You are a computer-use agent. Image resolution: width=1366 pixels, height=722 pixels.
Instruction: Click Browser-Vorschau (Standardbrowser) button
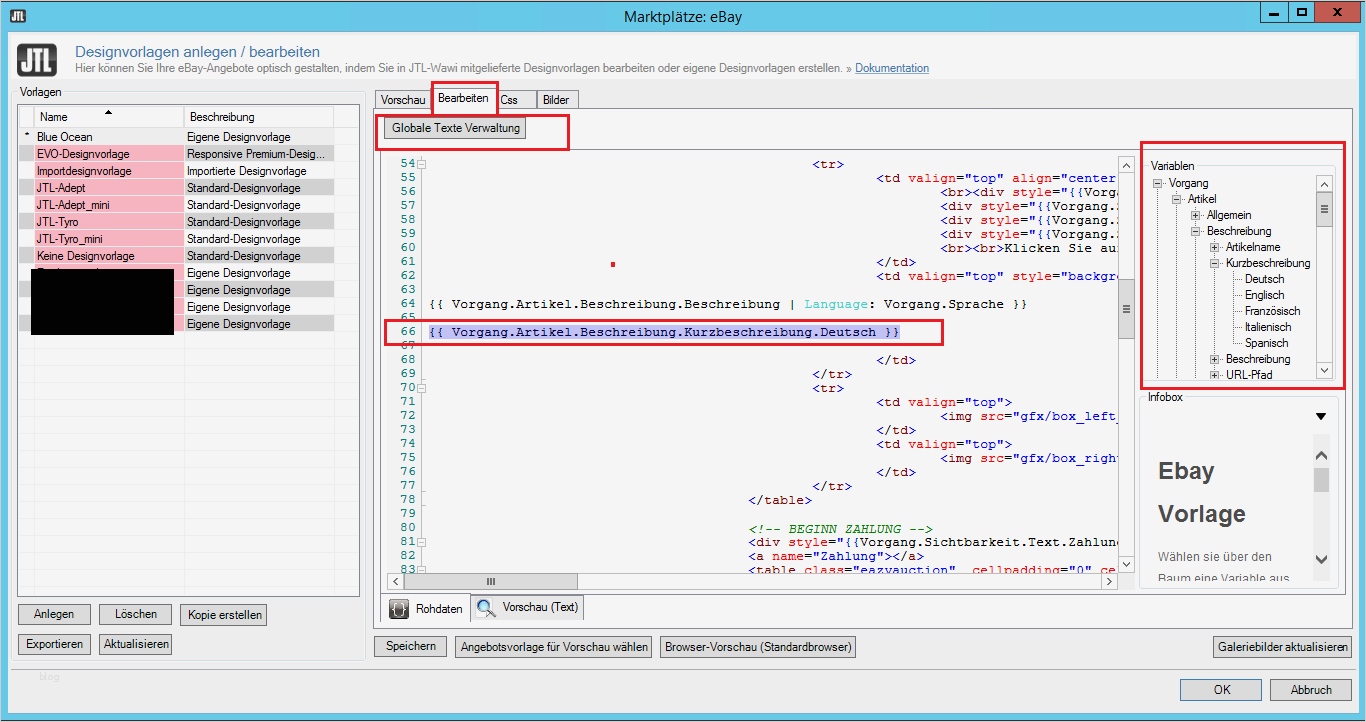758,647
